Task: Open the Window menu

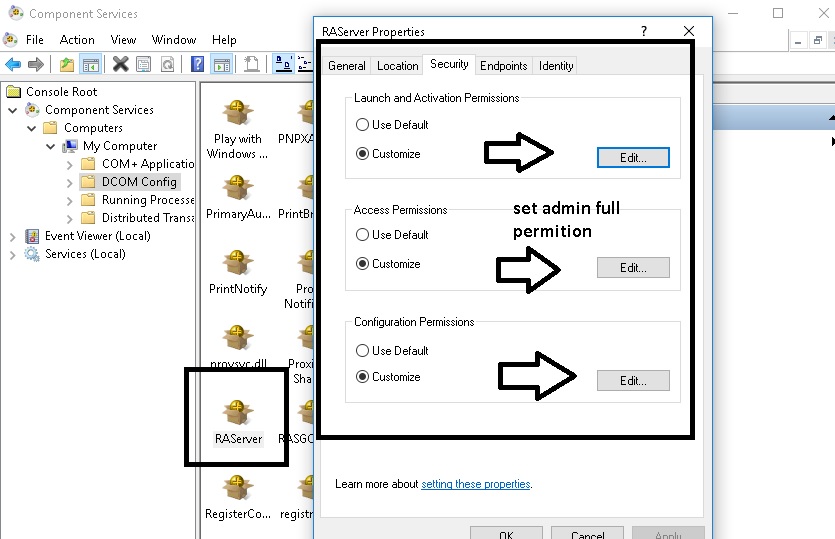Action: click(x=174, y=40)
